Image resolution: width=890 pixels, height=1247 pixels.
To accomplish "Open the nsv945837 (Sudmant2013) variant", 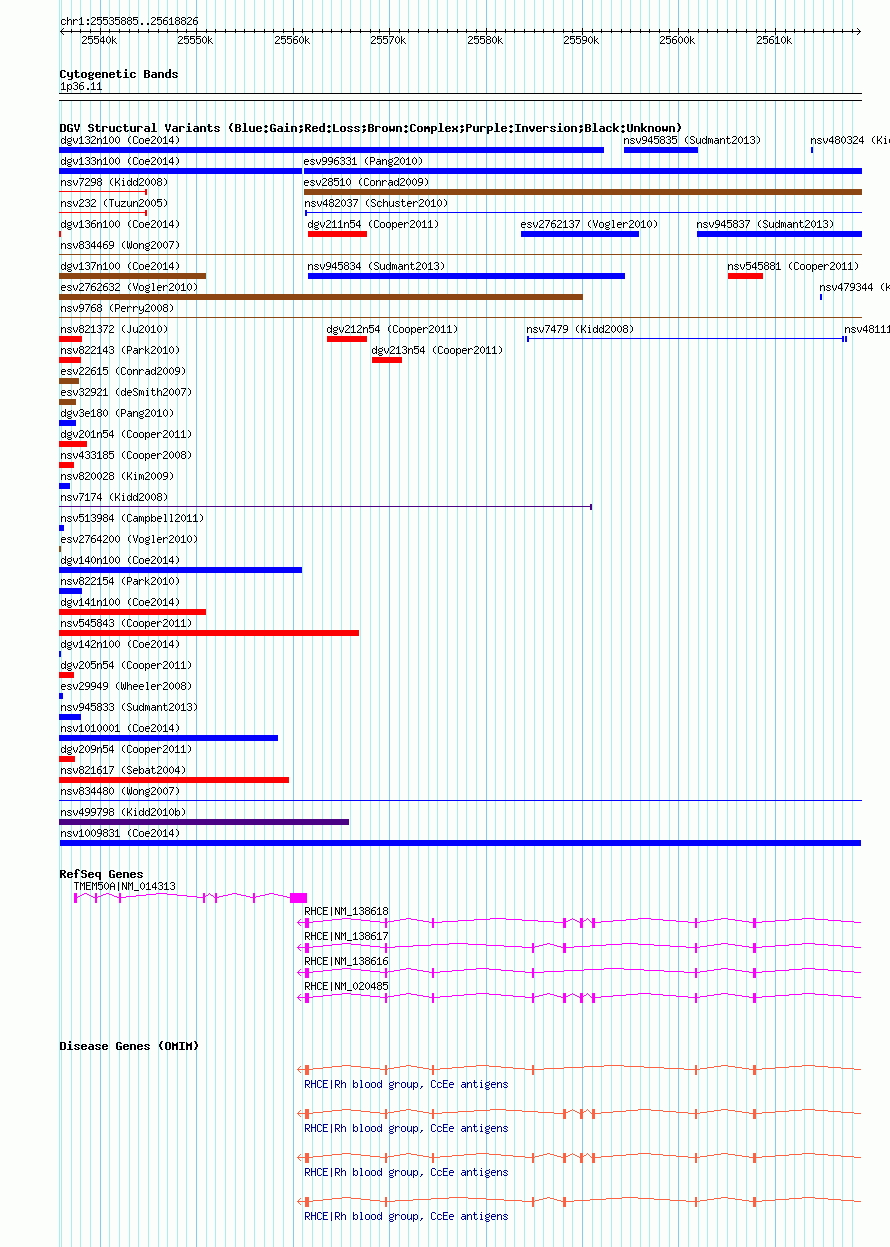I will coord(779,234).
